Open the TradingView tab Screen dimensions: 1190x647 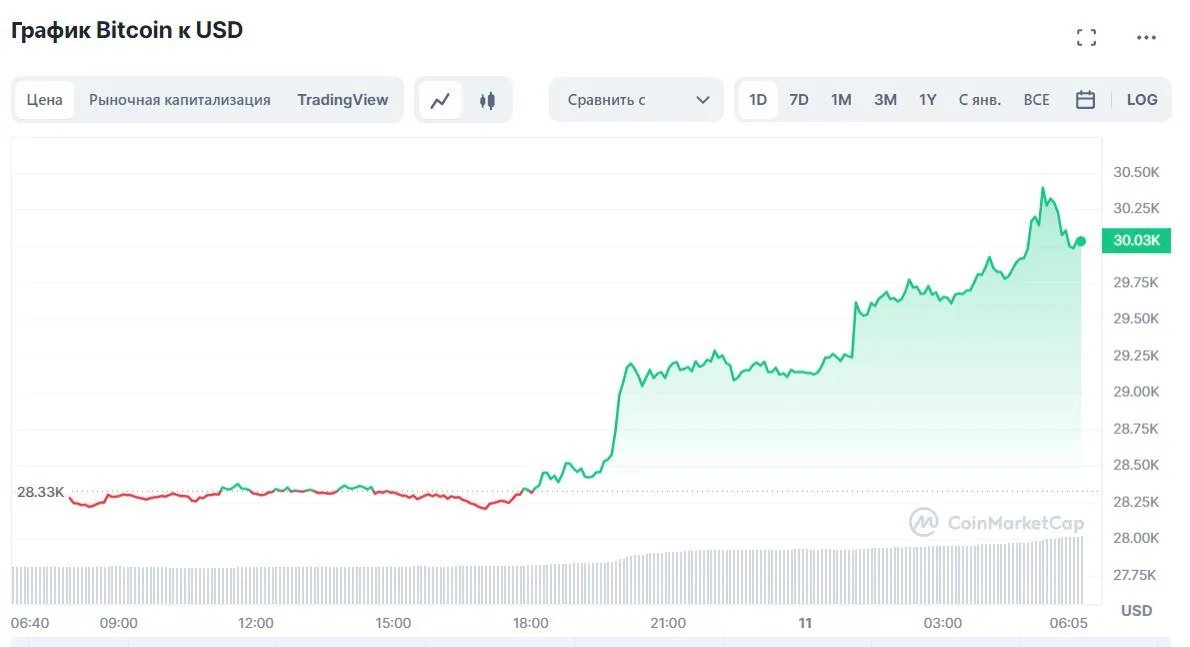click(x=343, y=100)
